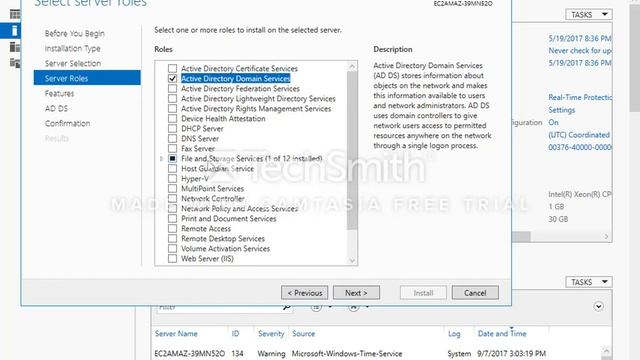This screenshot has height=360, width=640.
Task: Check the Fax Server role
Action: pos(173,149)
